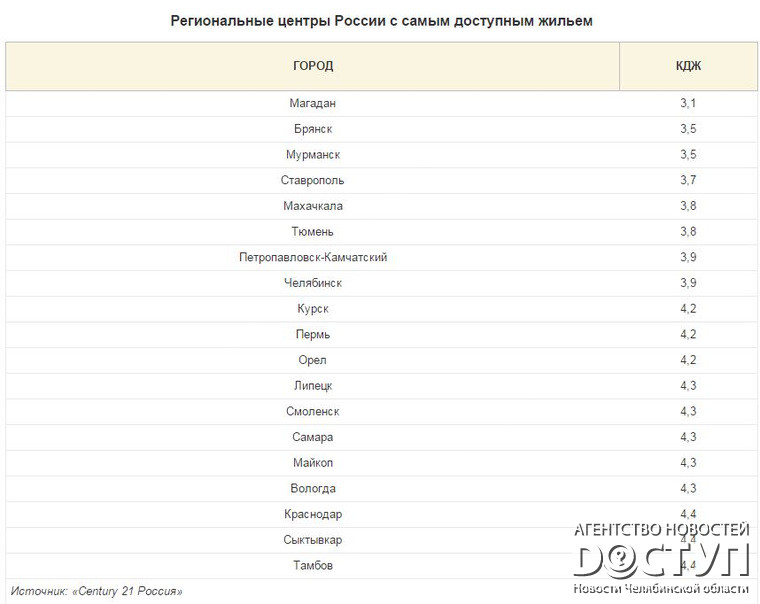Screen dimensions: 760x604
Task: Click on Мурманск in the table
Action: [x=313, y=155]
